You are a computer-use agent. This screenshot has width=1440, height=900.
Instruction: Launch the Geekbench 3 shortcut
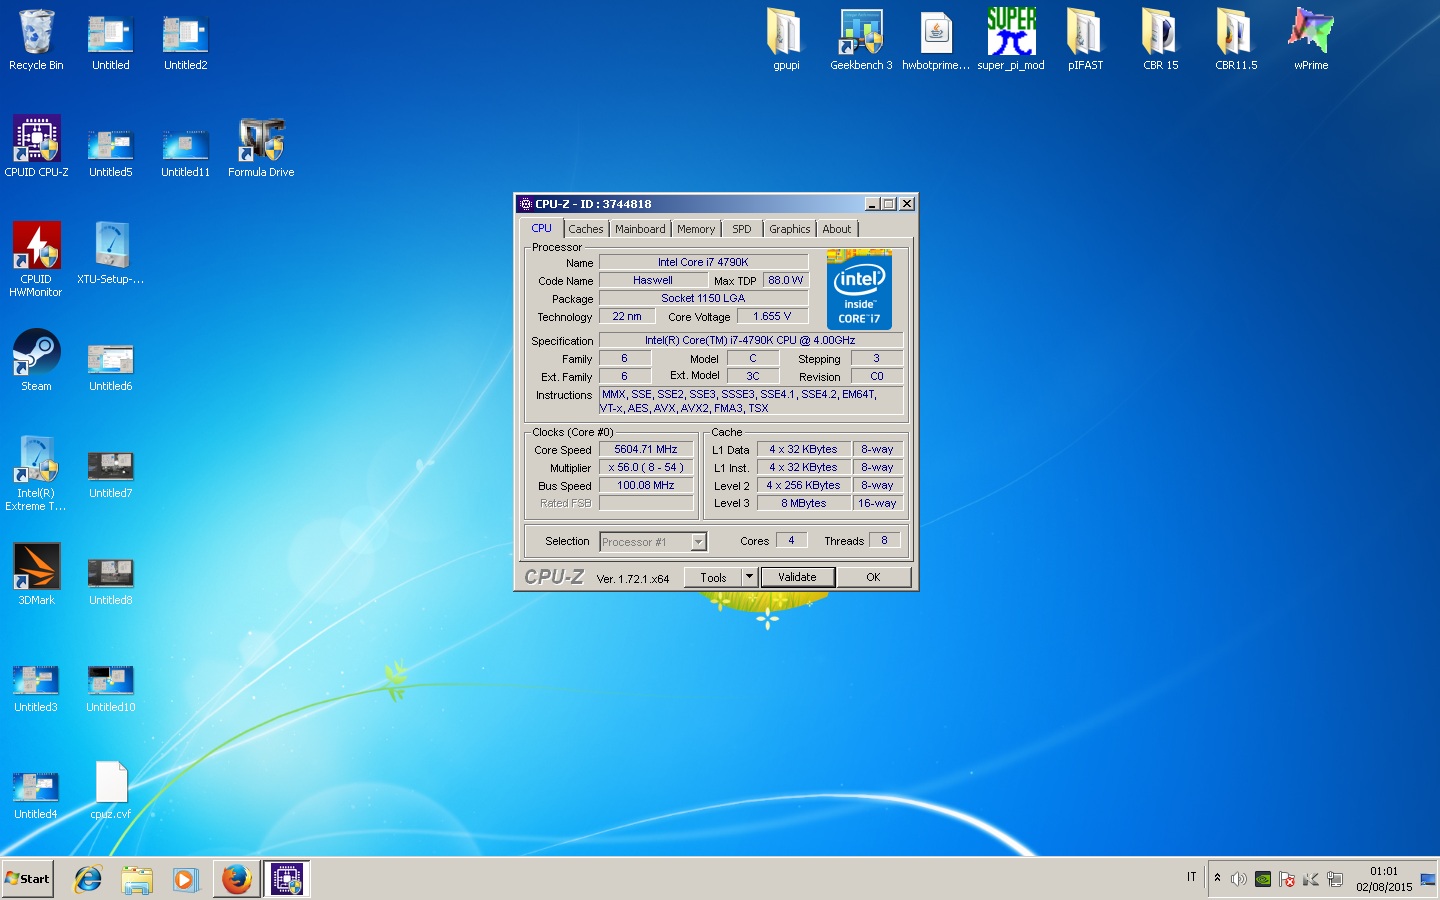861,40
